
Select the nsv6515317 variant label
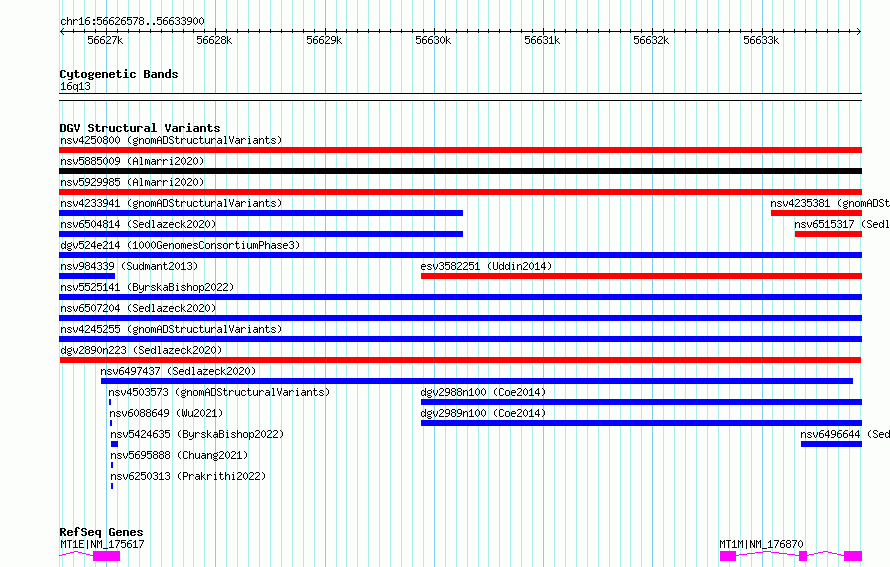(x=842, y=224)
